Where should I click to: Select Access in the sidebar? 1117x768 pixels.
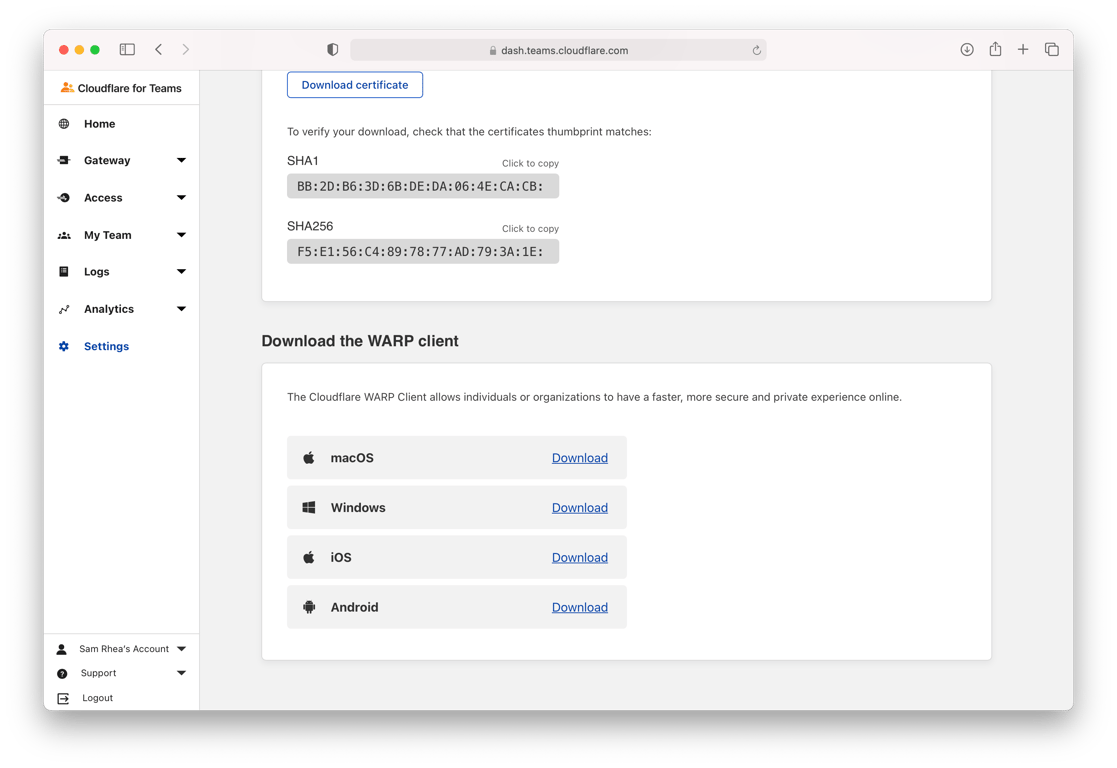[x=103, y=197]
